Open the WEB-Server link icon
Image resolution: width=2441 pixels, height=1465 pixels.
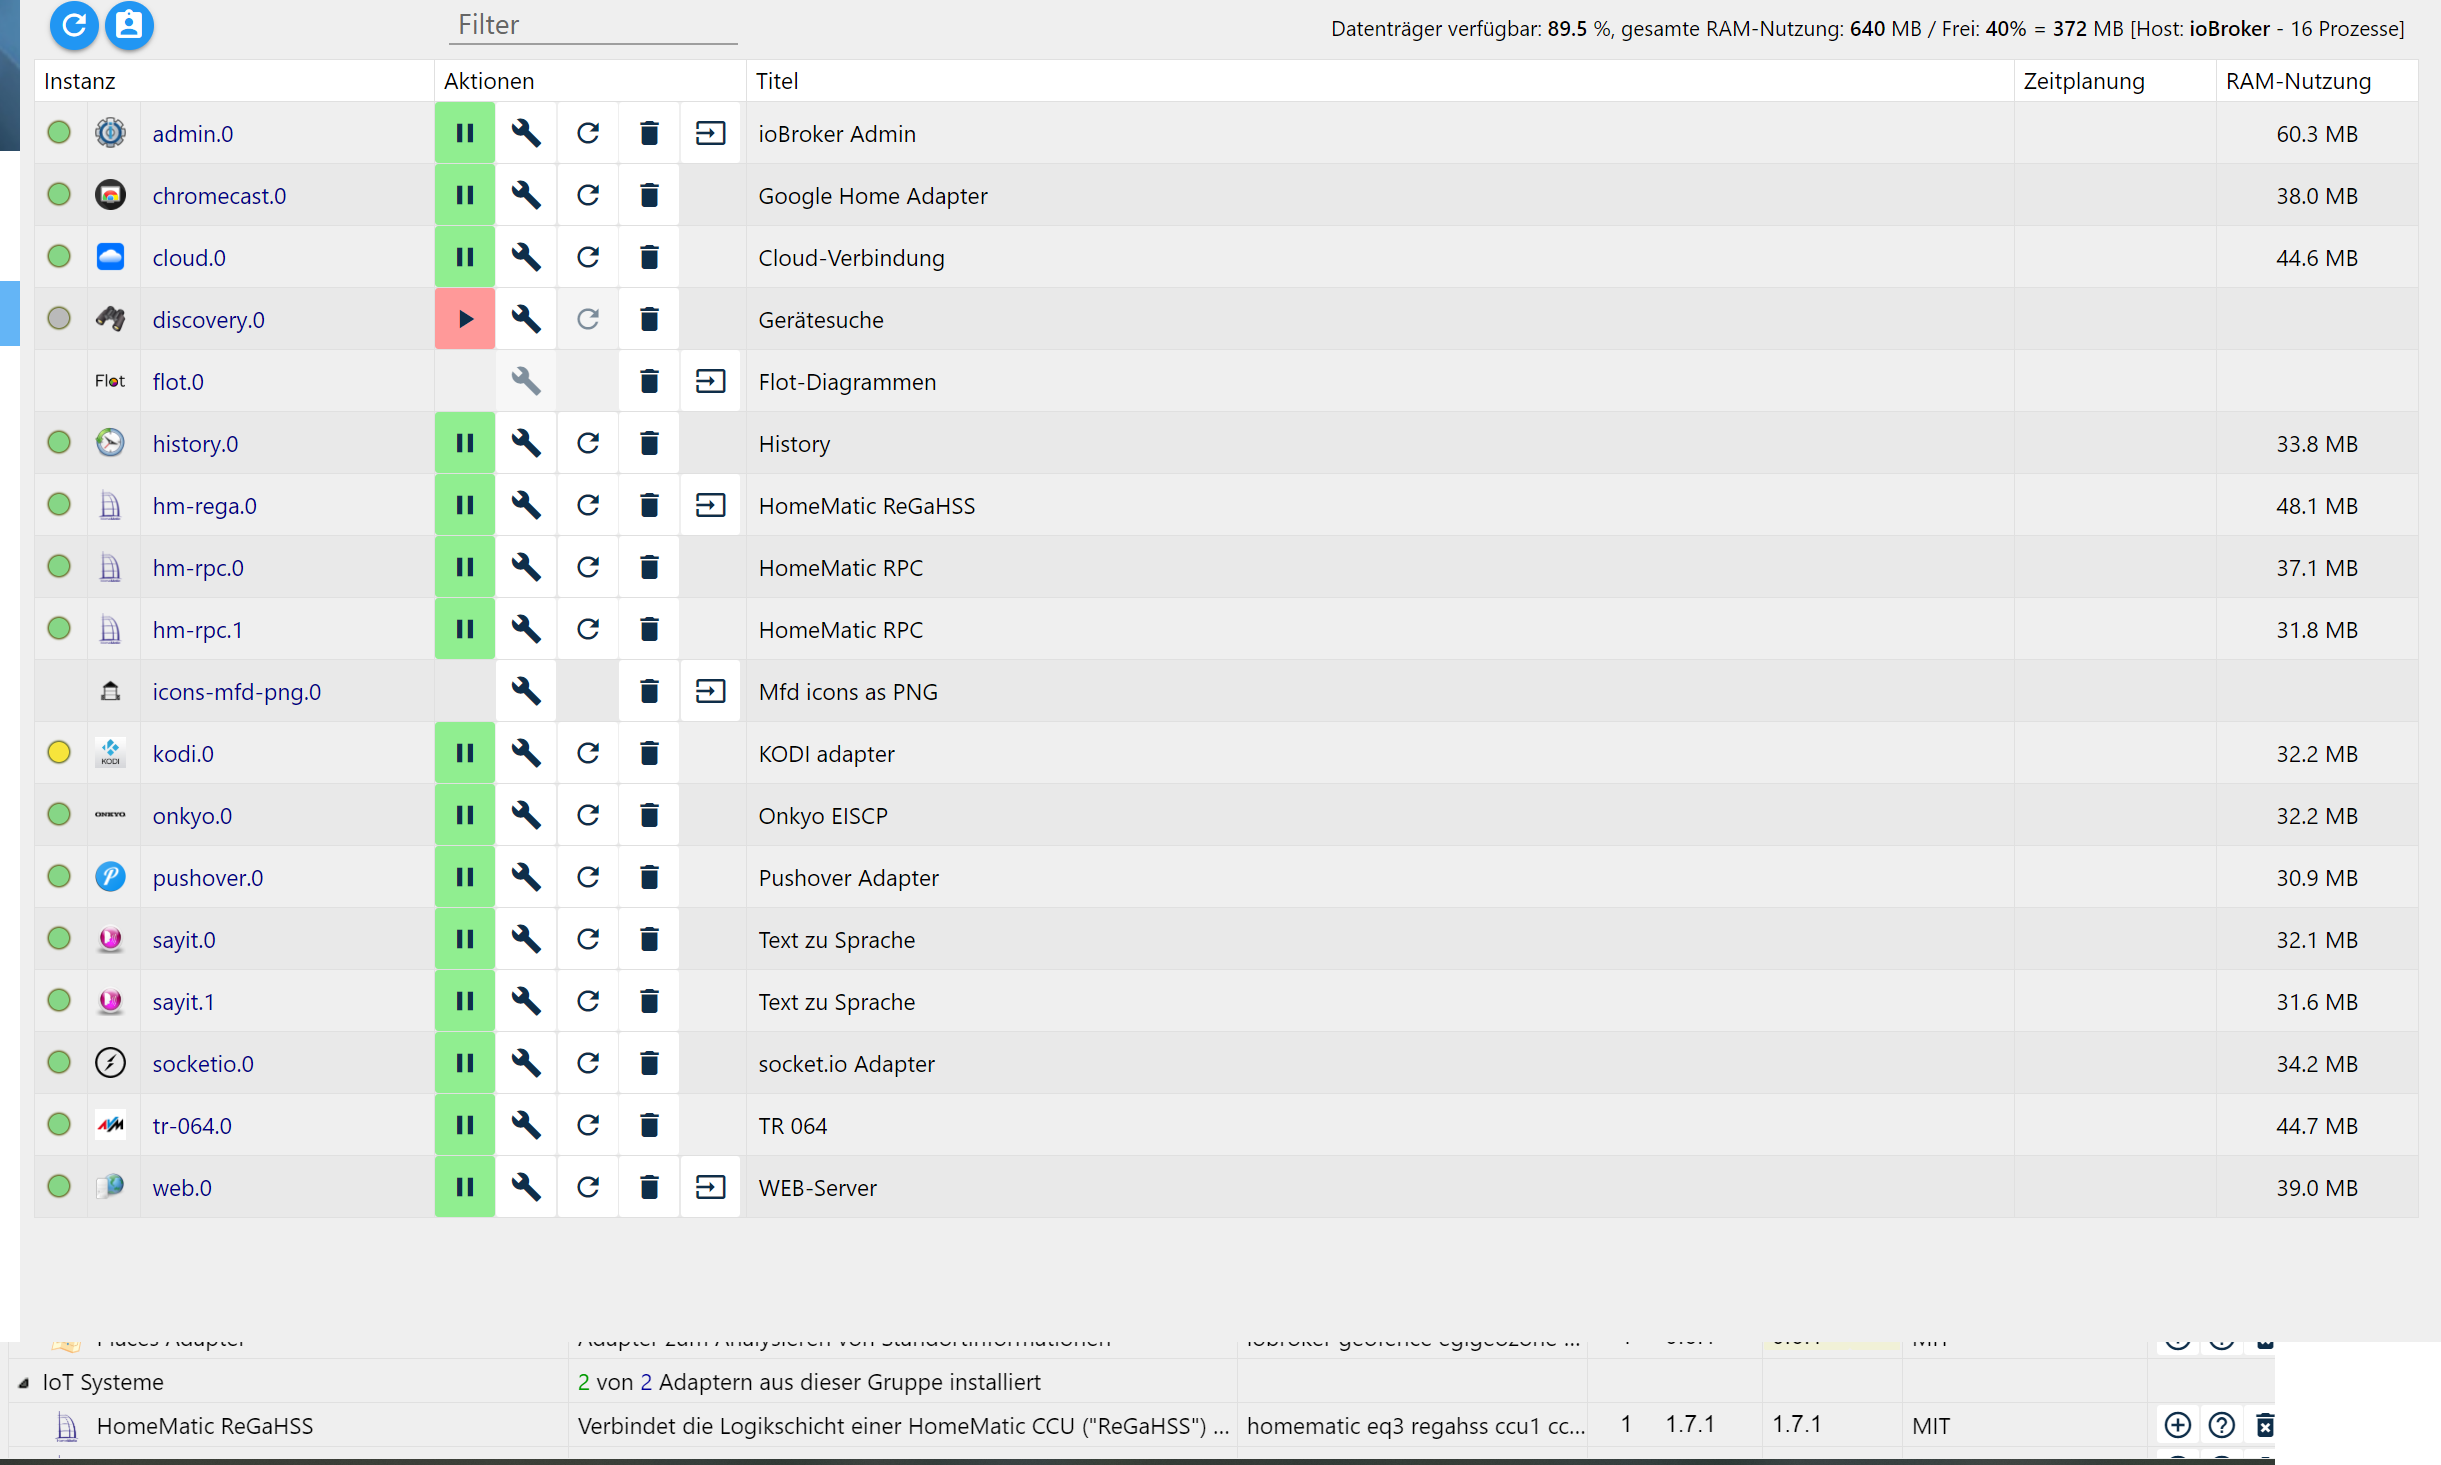click(x=711, y=1187)
